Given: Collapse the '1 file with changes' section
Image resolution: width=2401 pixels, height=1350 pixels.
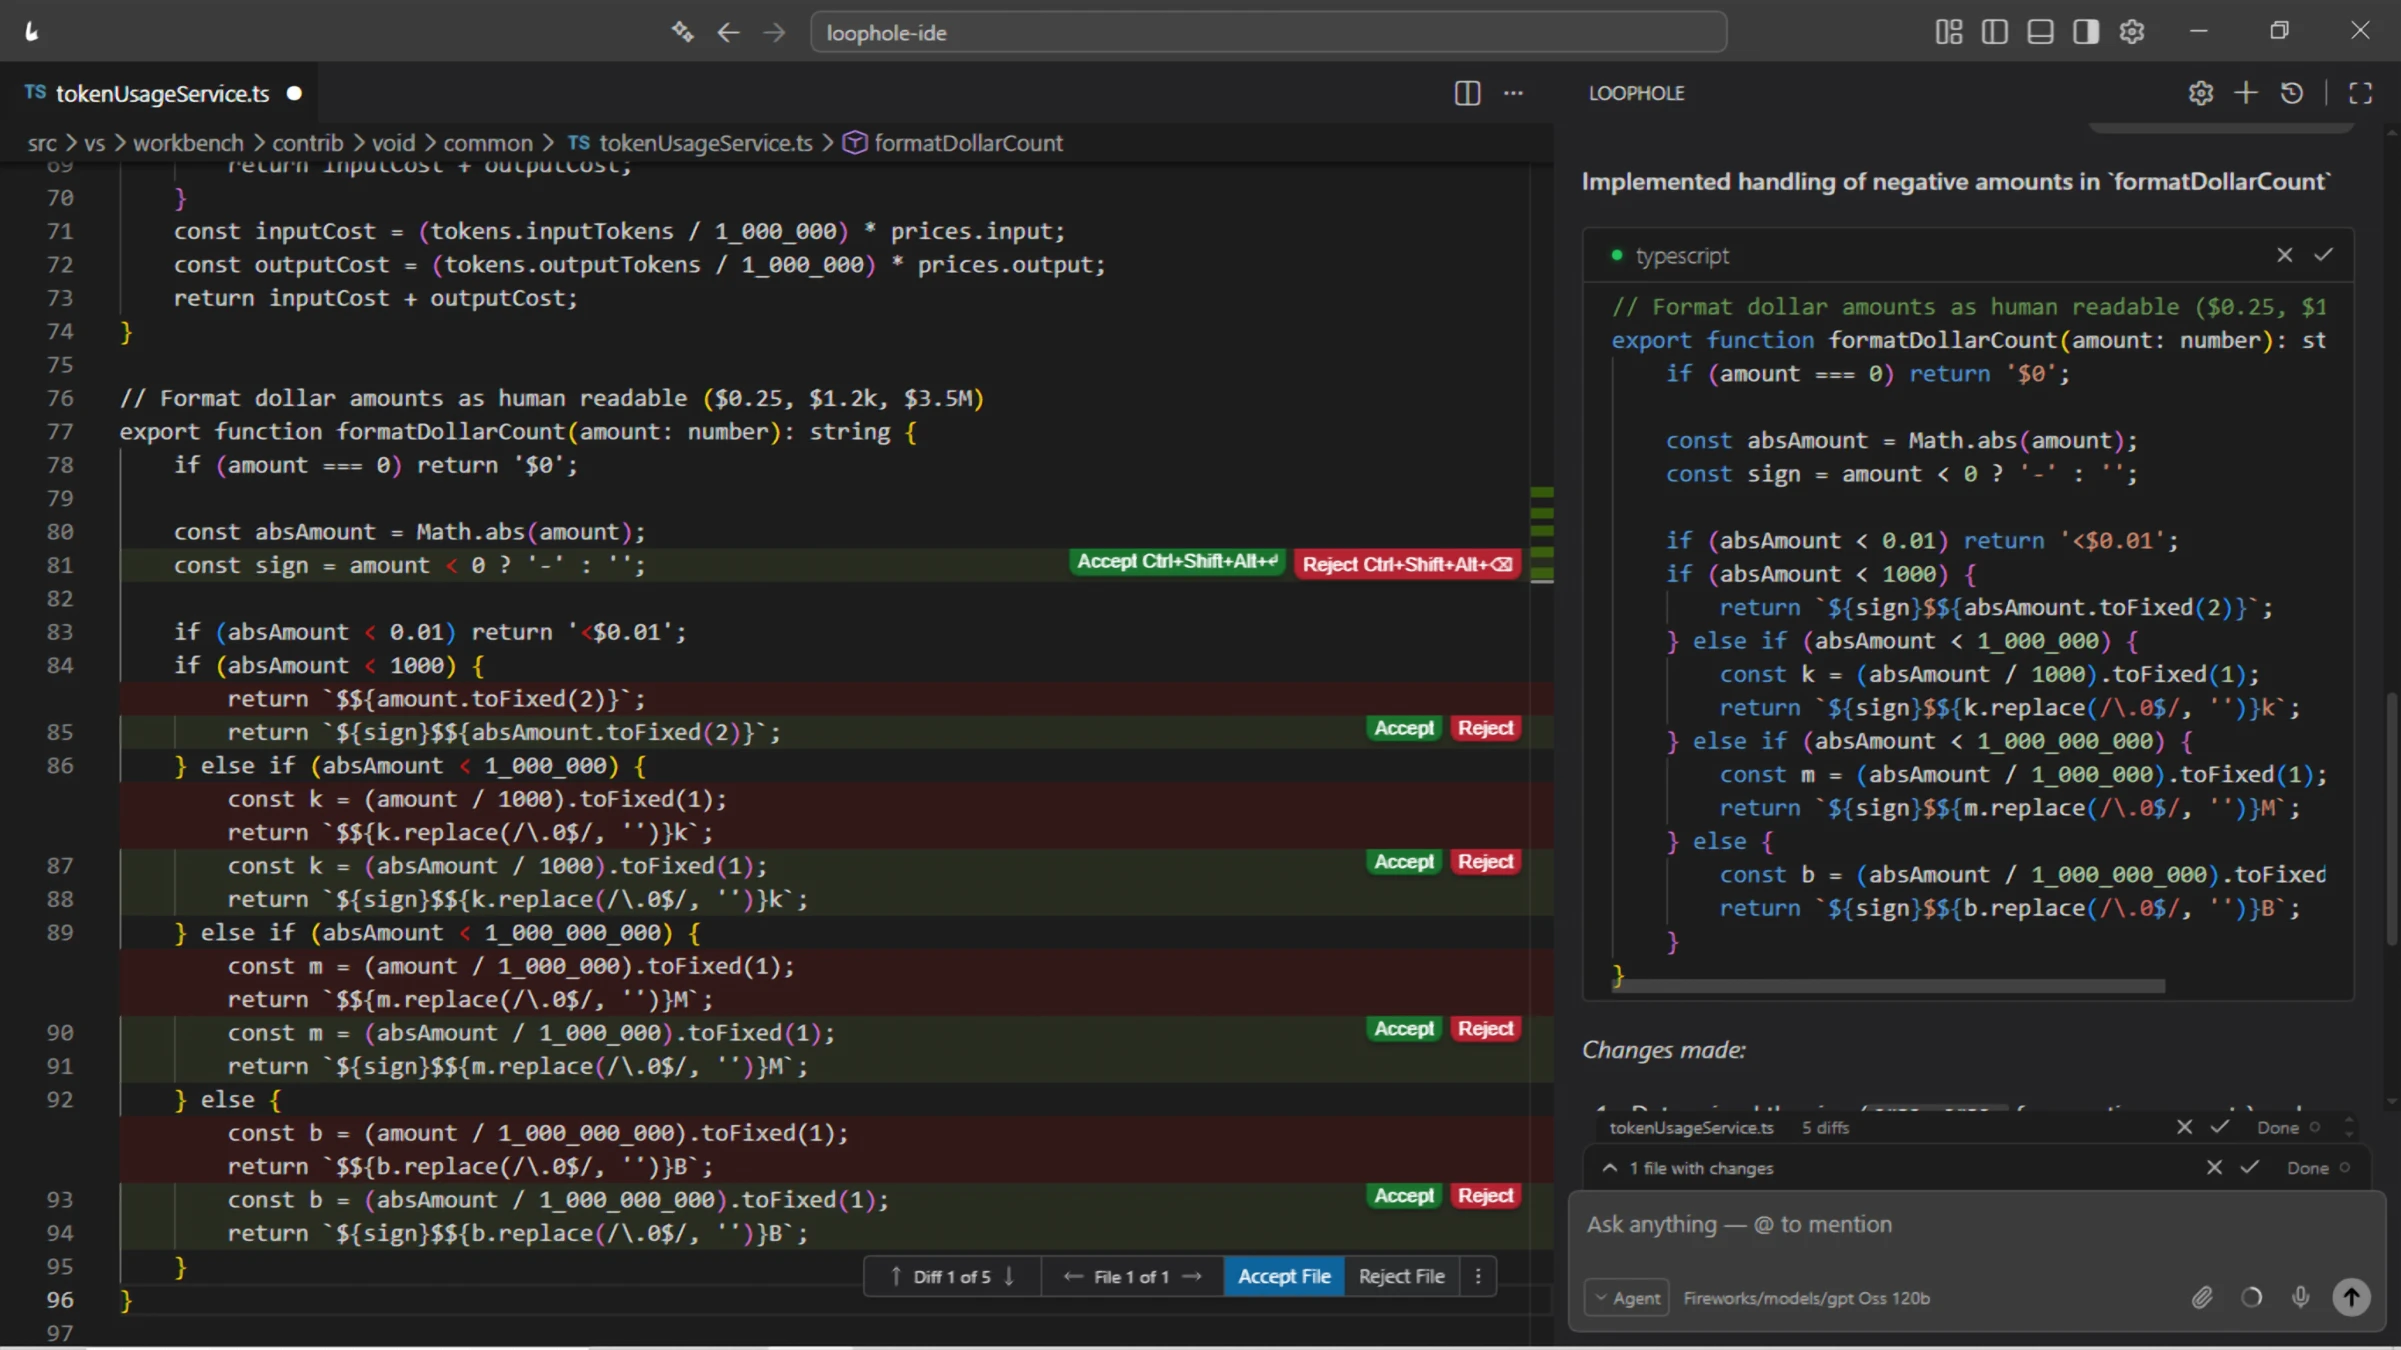Looking at the screenshot, I should 1610,1168.
